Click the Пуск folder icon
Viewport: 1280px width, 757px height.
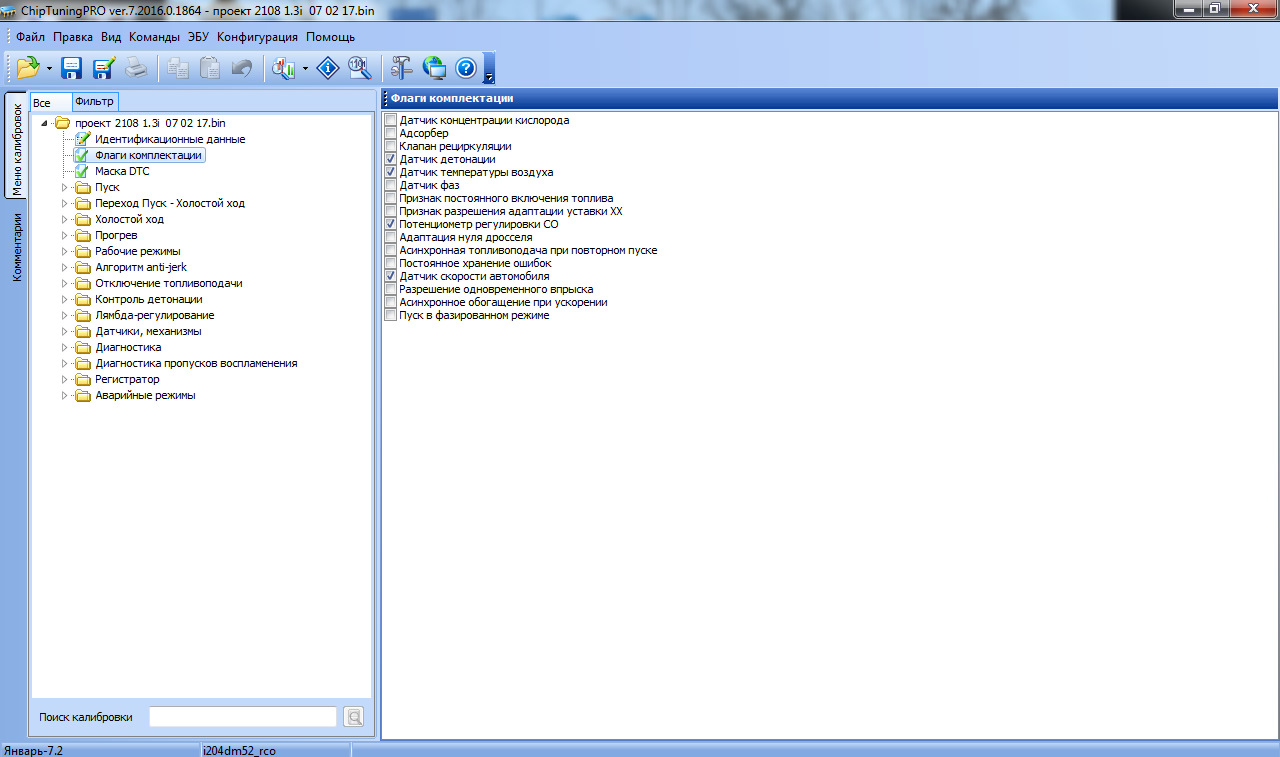pos(83,187)
